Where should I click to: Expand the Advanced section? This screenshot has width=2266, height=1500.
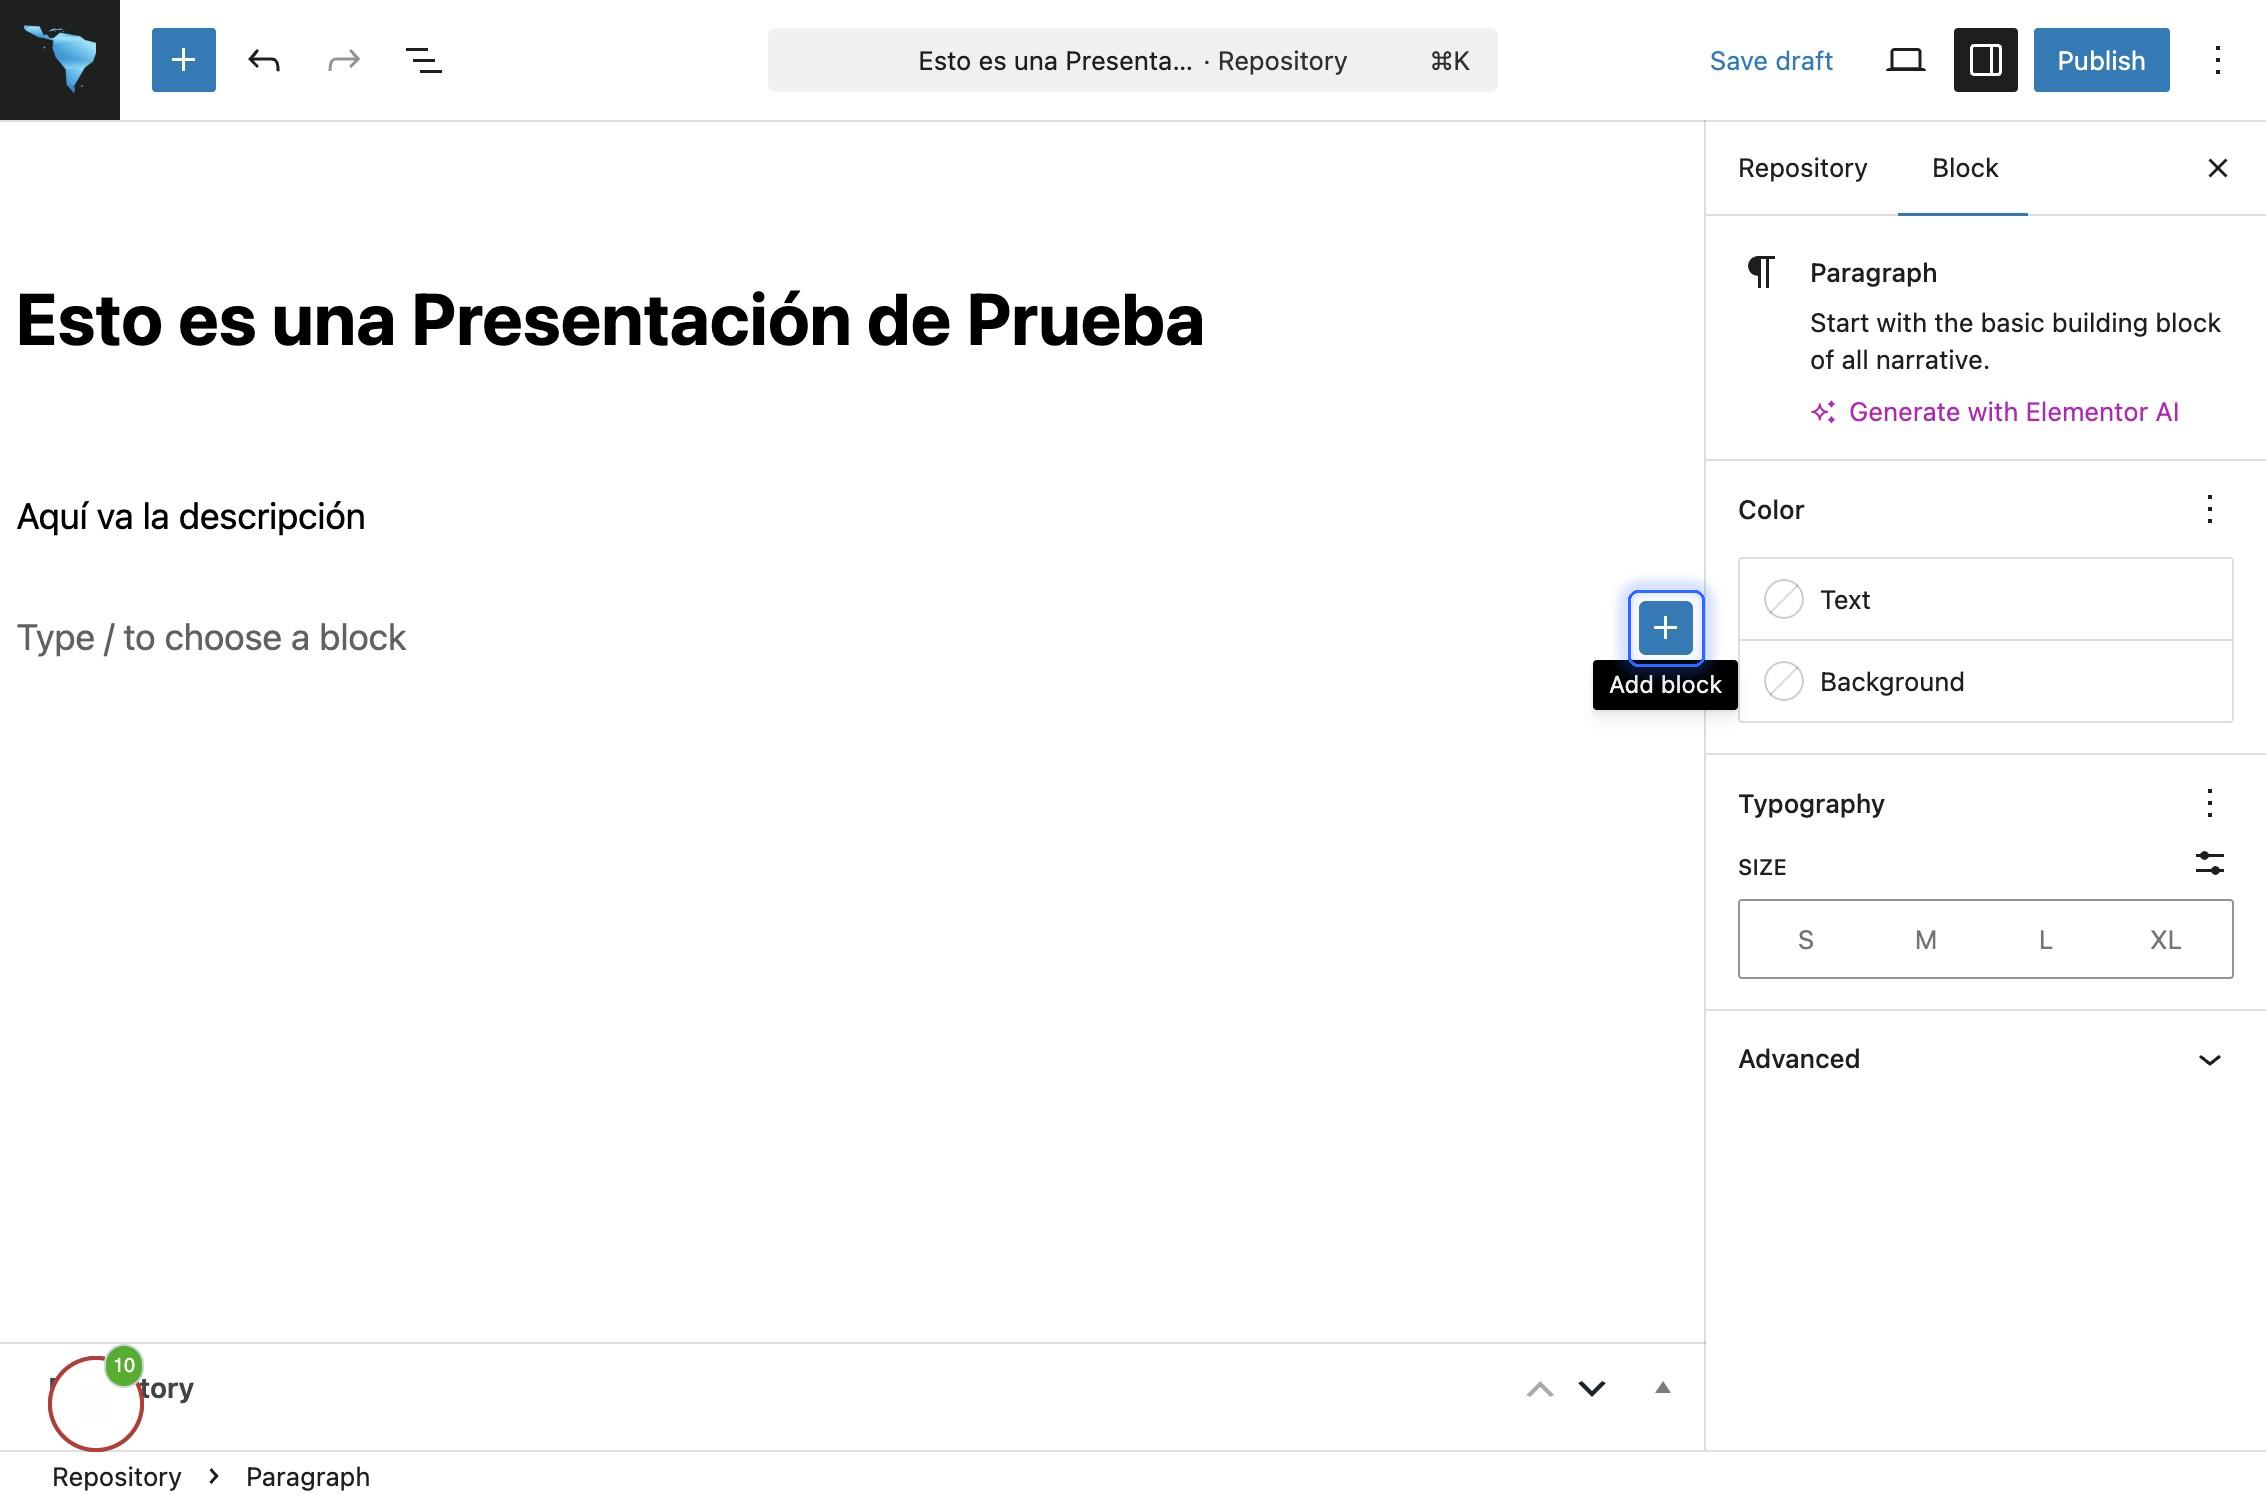(1985, 1059)
